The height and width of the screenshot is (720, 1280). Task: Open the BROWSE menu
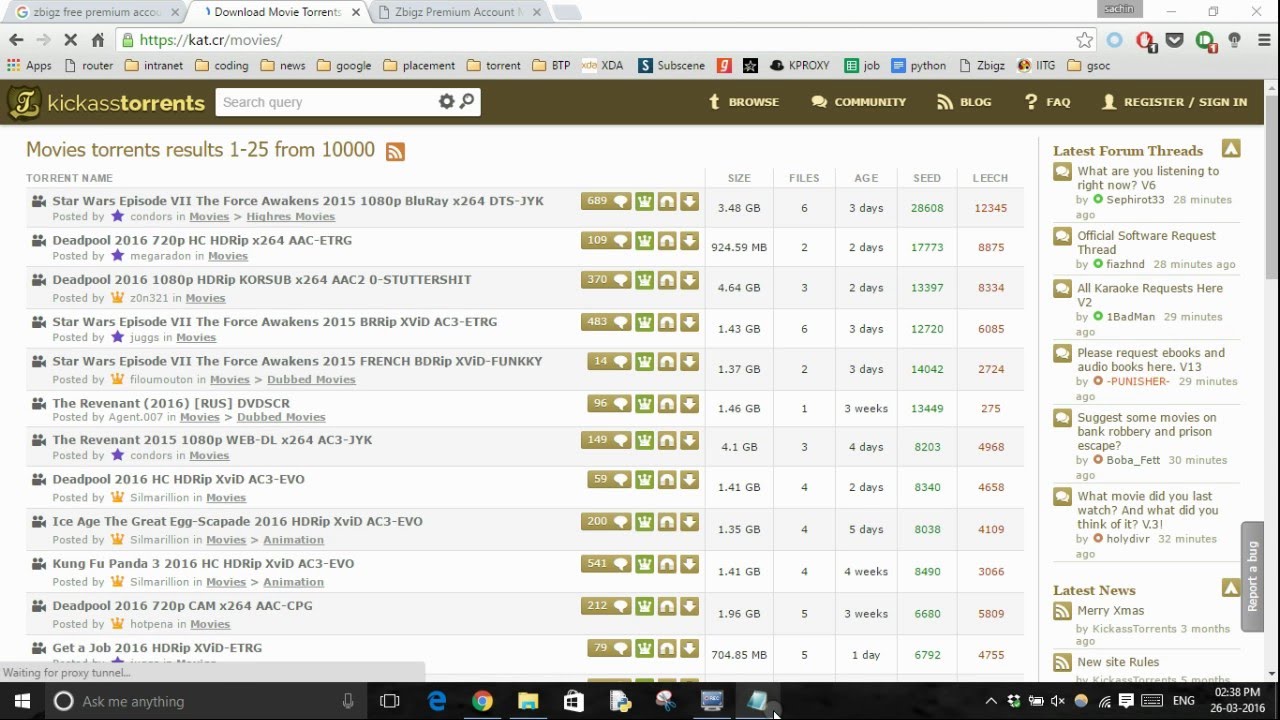(x=743, y=102)
